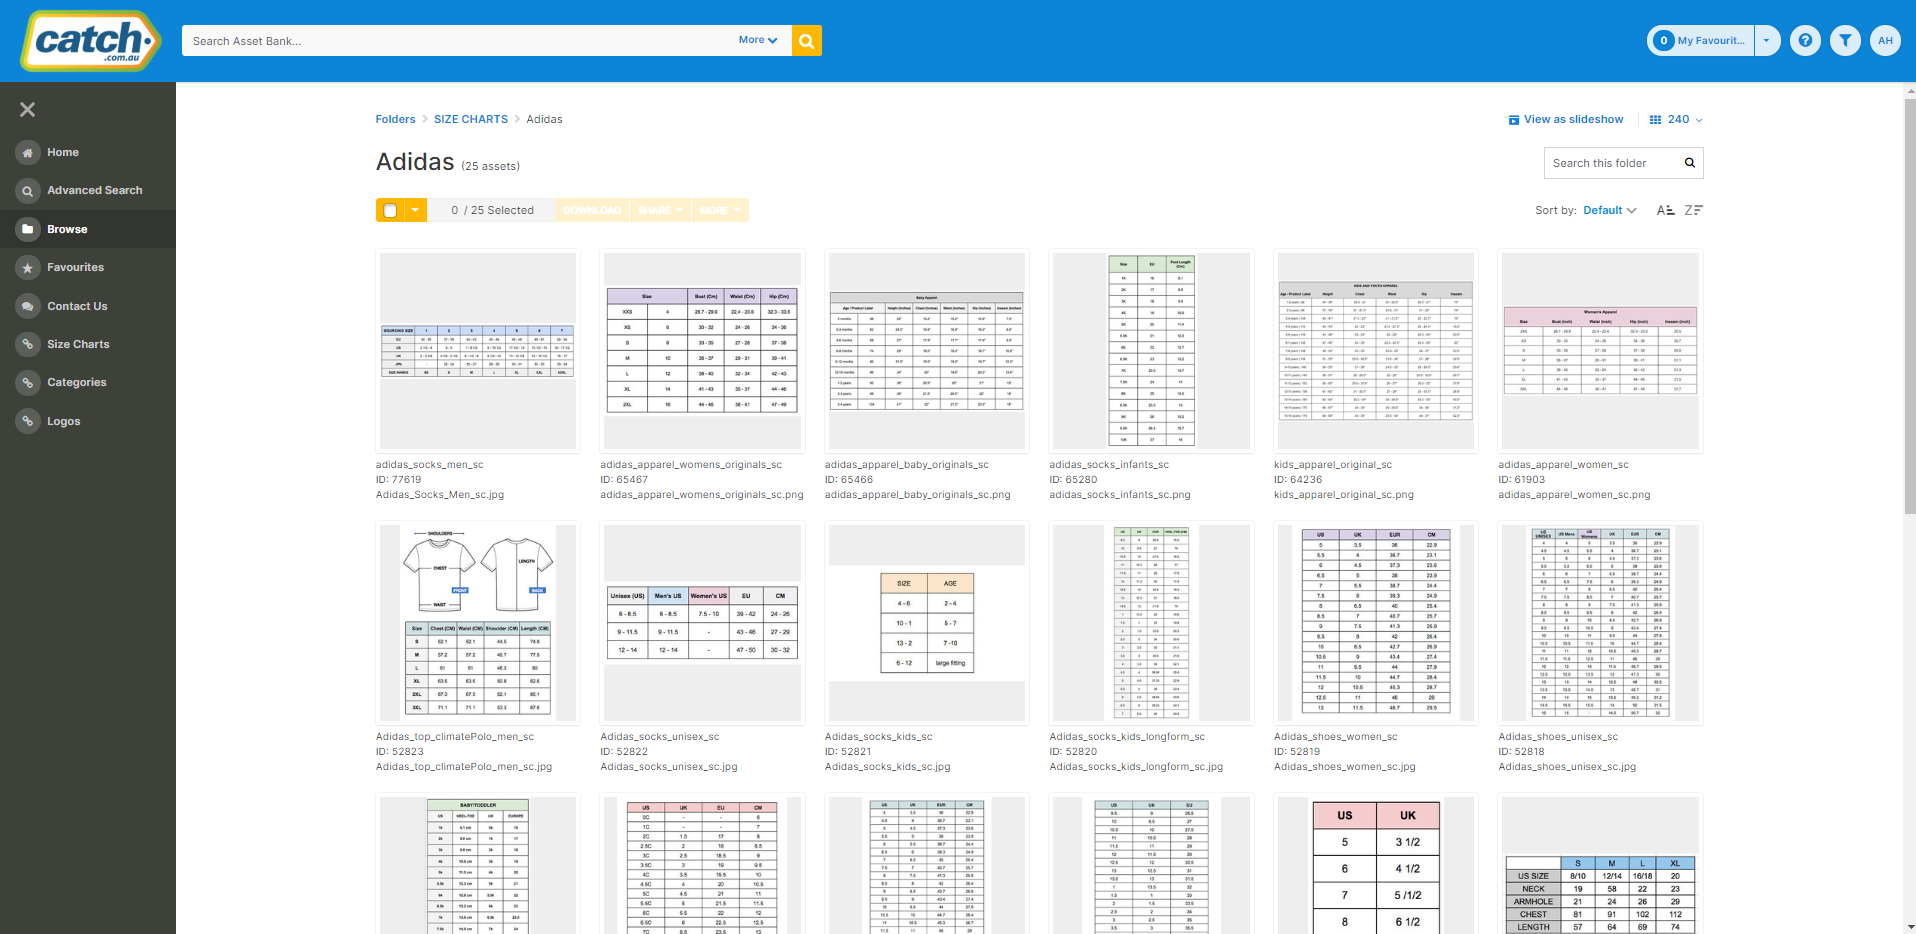Click the Size Charts link icon
Screen dimensions: 1916x934
pyautogui.click(x=28, y=344)
